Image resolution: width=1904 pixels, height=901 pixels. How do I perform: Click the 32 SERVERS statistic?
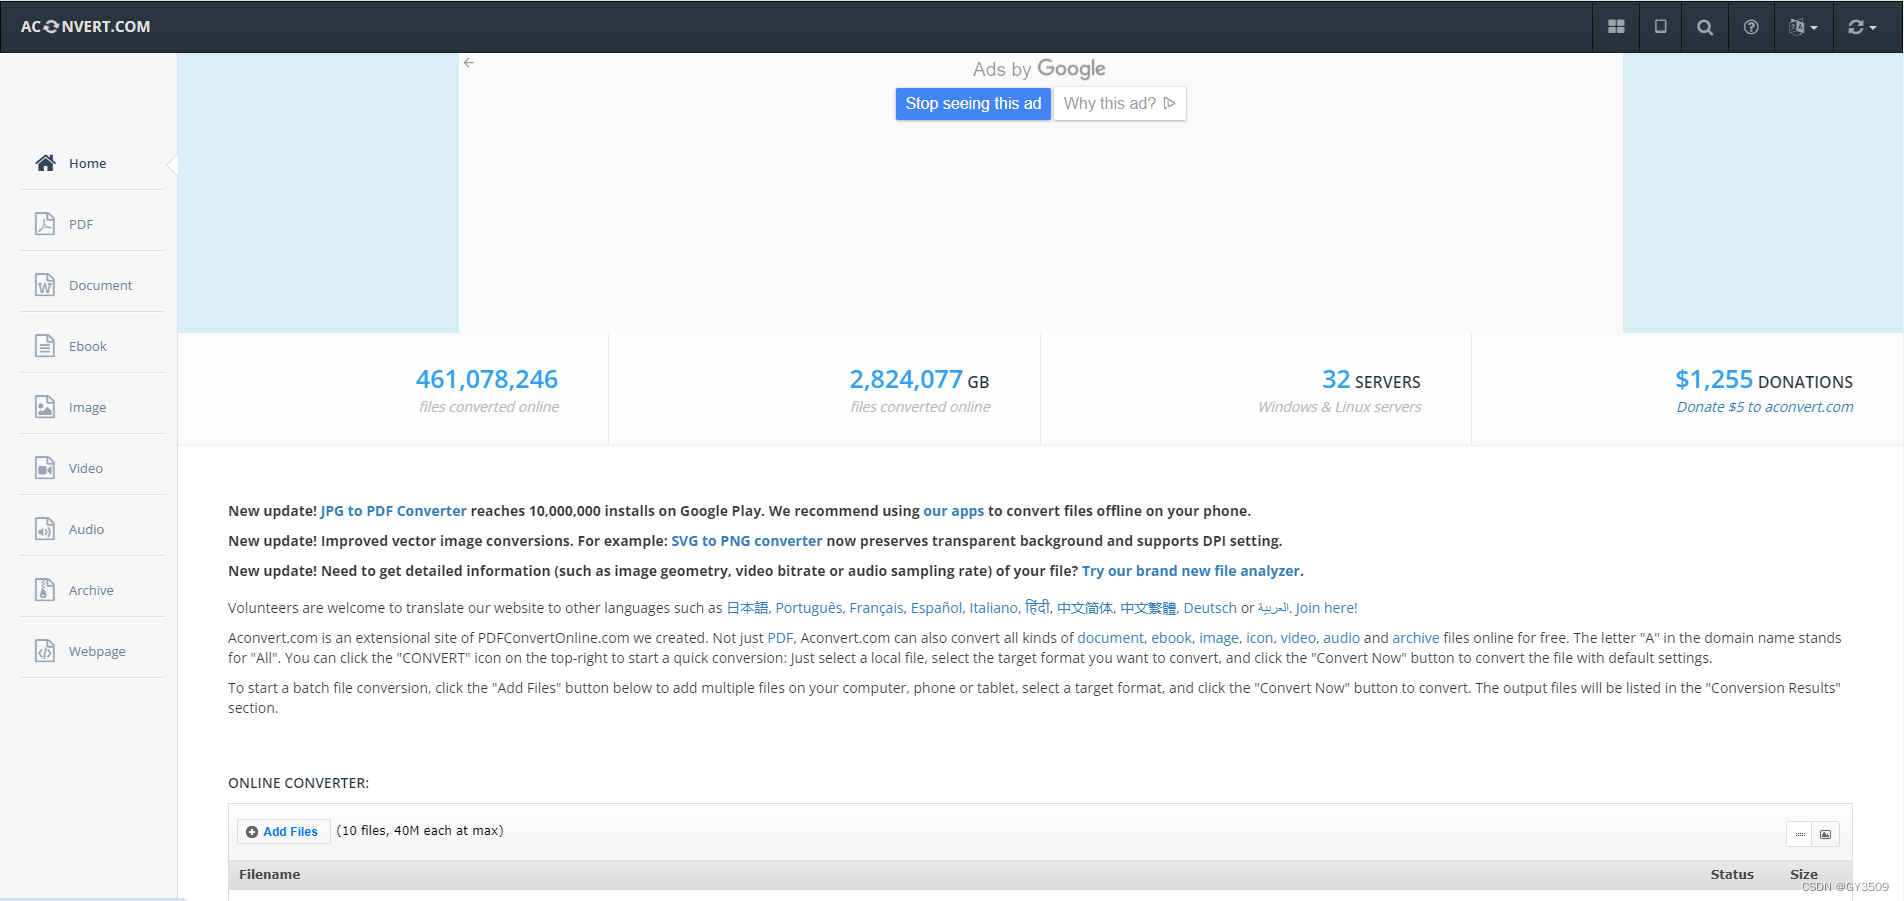pos(1371,380)
